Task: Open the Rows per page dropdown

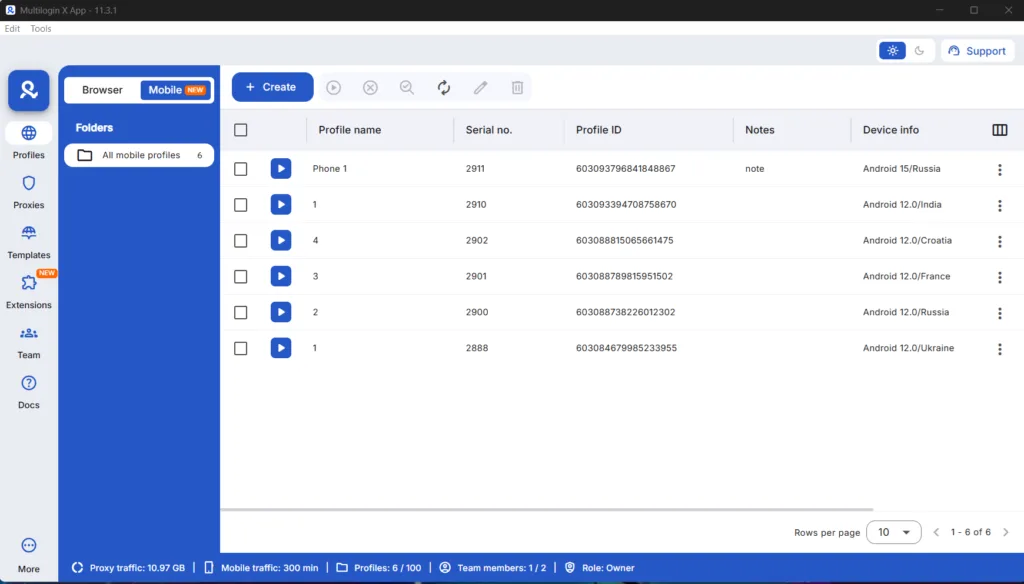Action: pos(893,532)
